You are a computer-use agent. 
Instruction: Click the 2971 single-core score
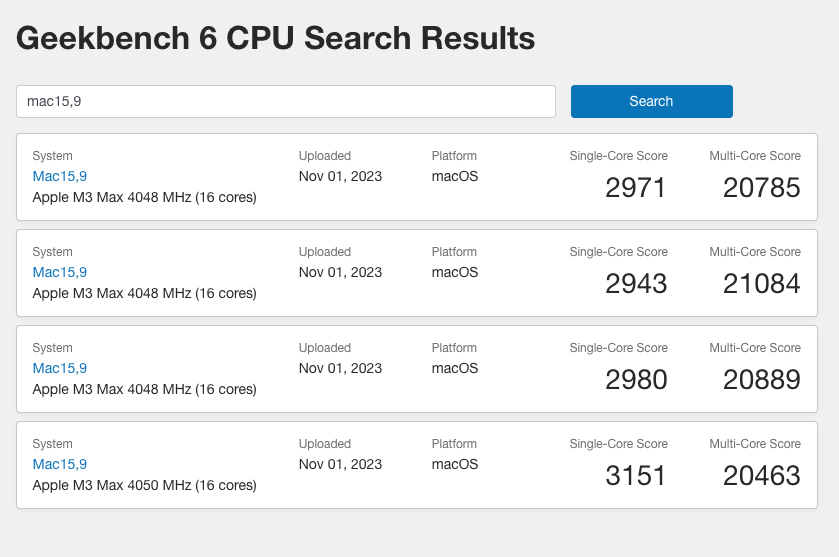tap(636, 188)
